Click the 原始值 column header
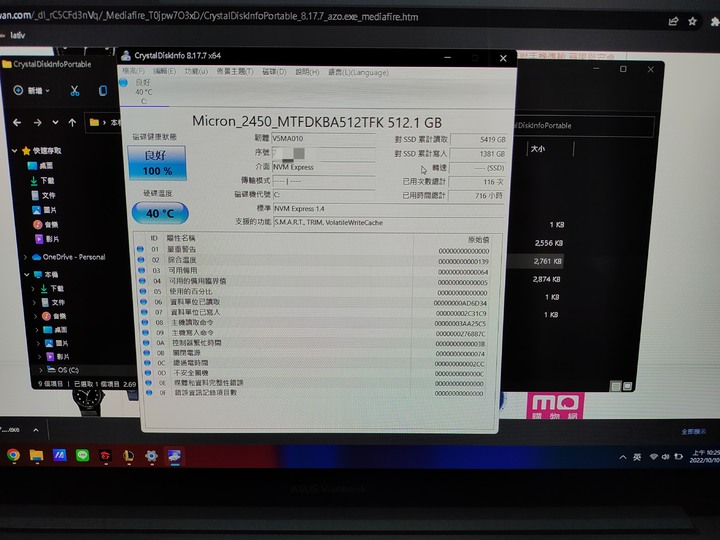This screenshot has height=540, width=720. pyautogui.click(x=478, y=239)
